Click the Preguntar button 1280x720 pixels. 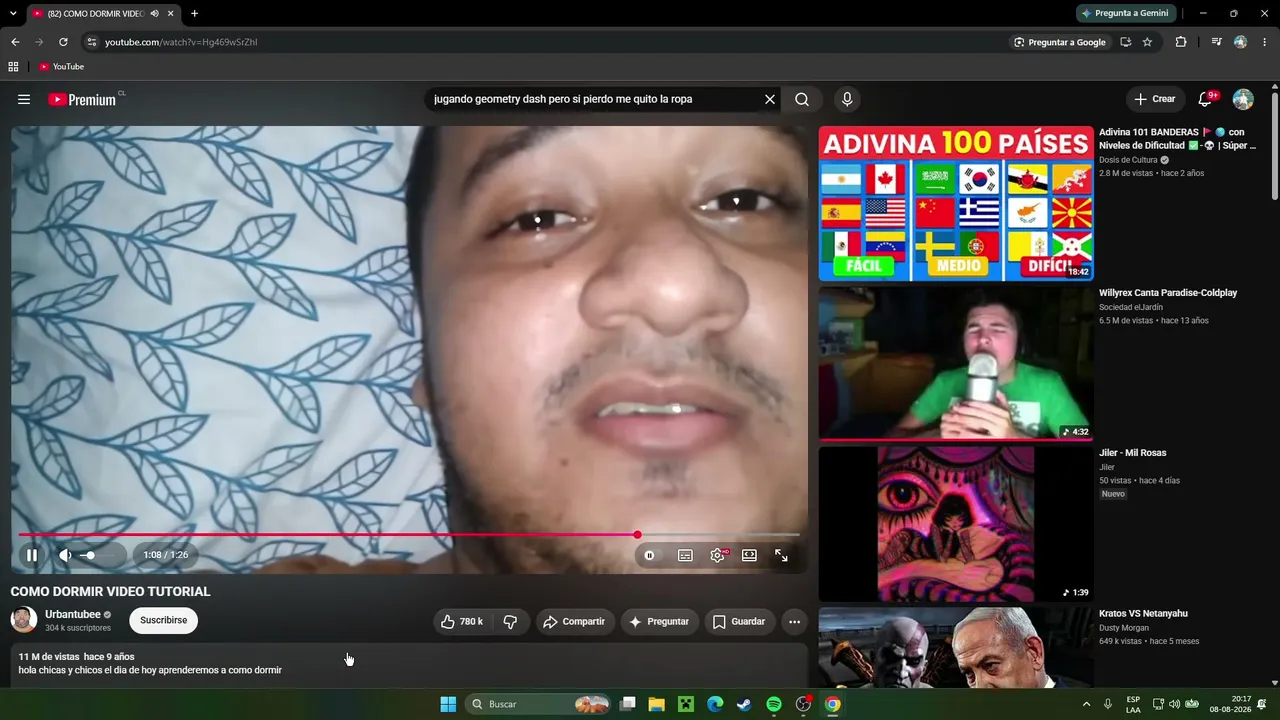coord(658,621)
